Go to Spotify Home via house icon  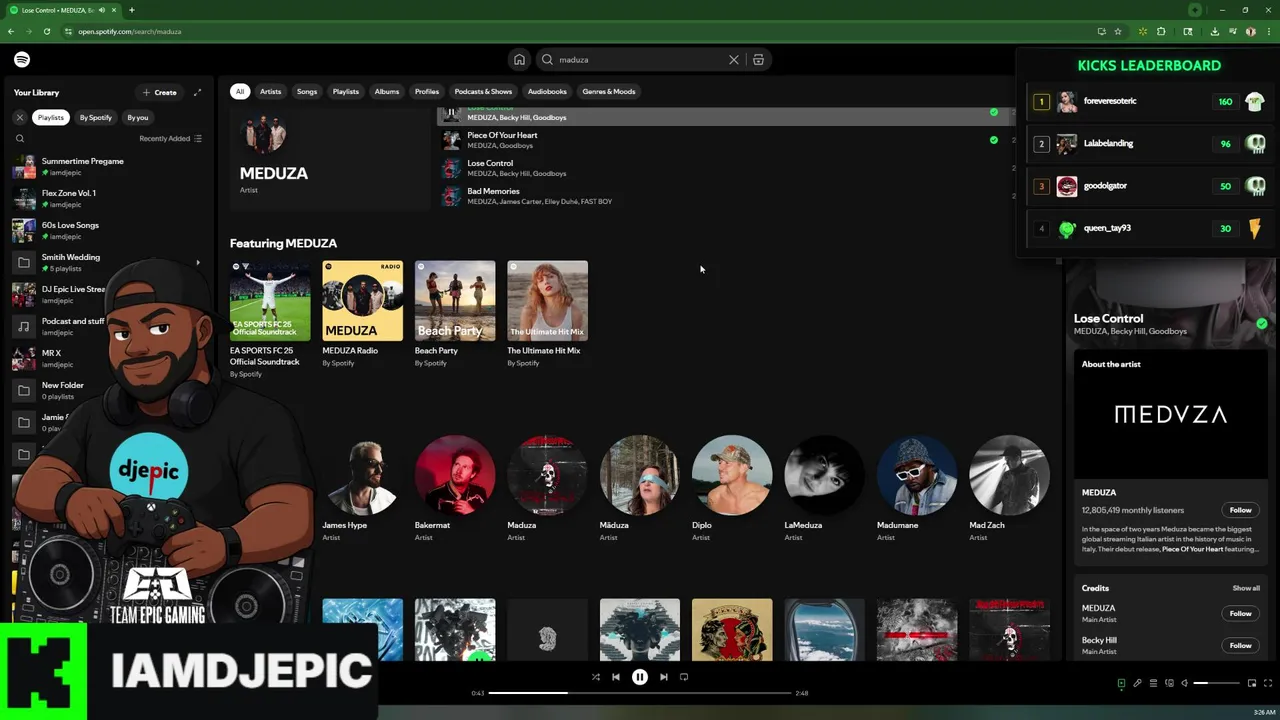tap(519, 60)
